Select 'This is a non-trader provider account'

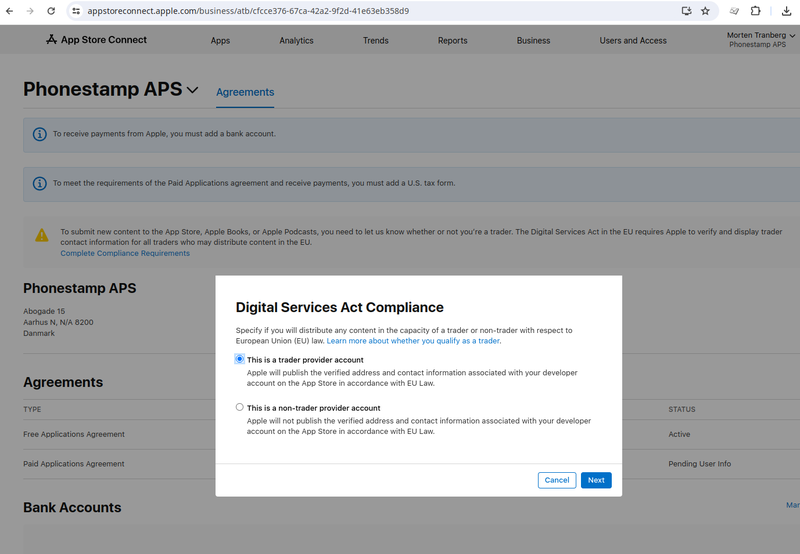pos(240,407)
